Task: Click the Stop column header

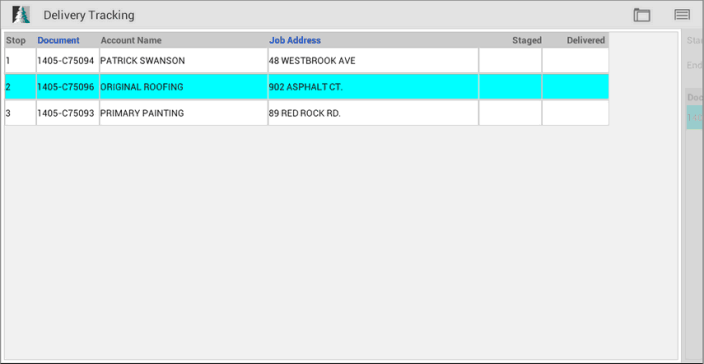Action: [x=16, y=40]
